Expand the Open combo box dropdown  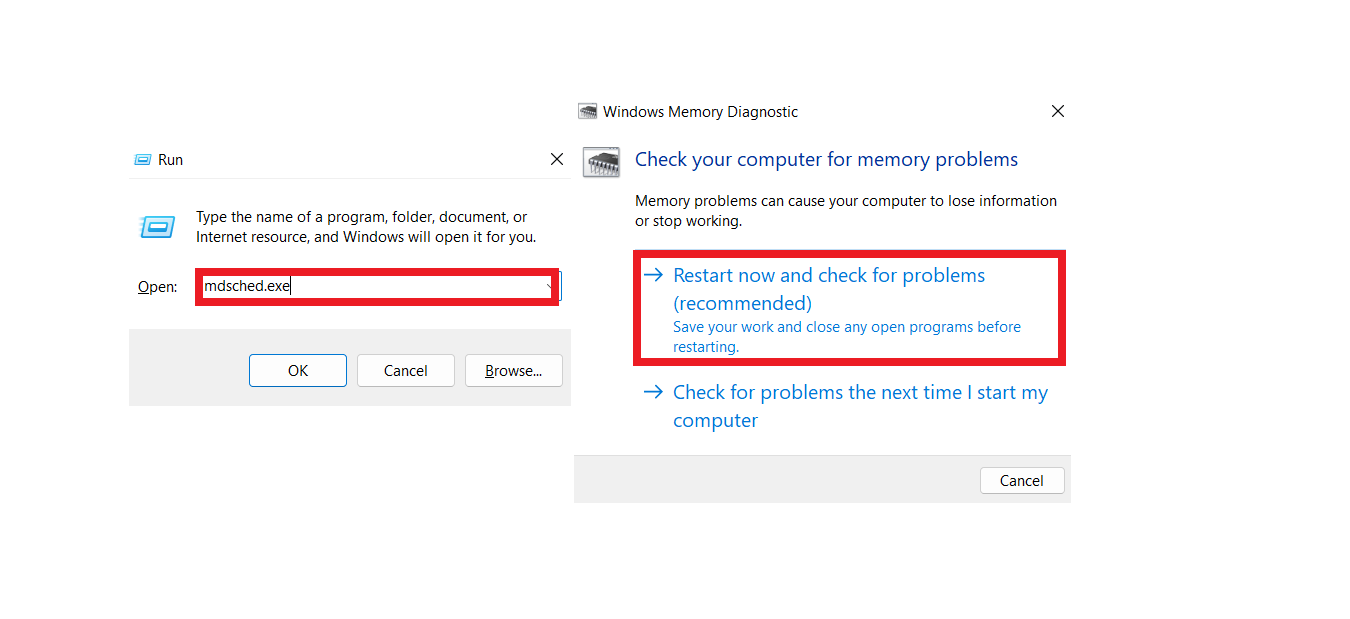pyautogui.click(x=550, y=287)
